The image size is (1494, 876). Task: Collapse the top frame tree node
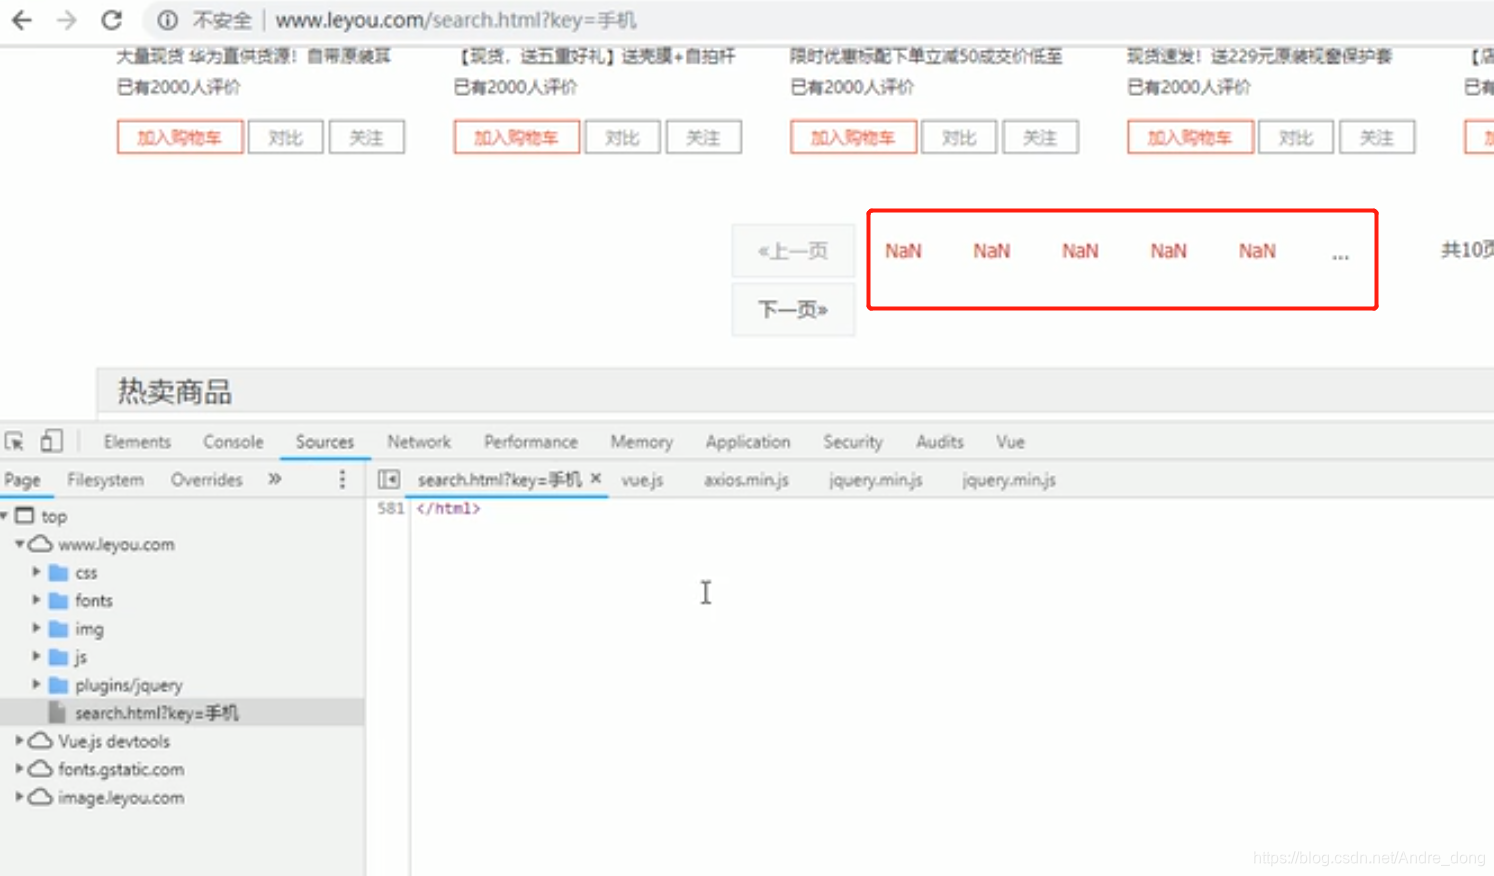click(4, 516)
